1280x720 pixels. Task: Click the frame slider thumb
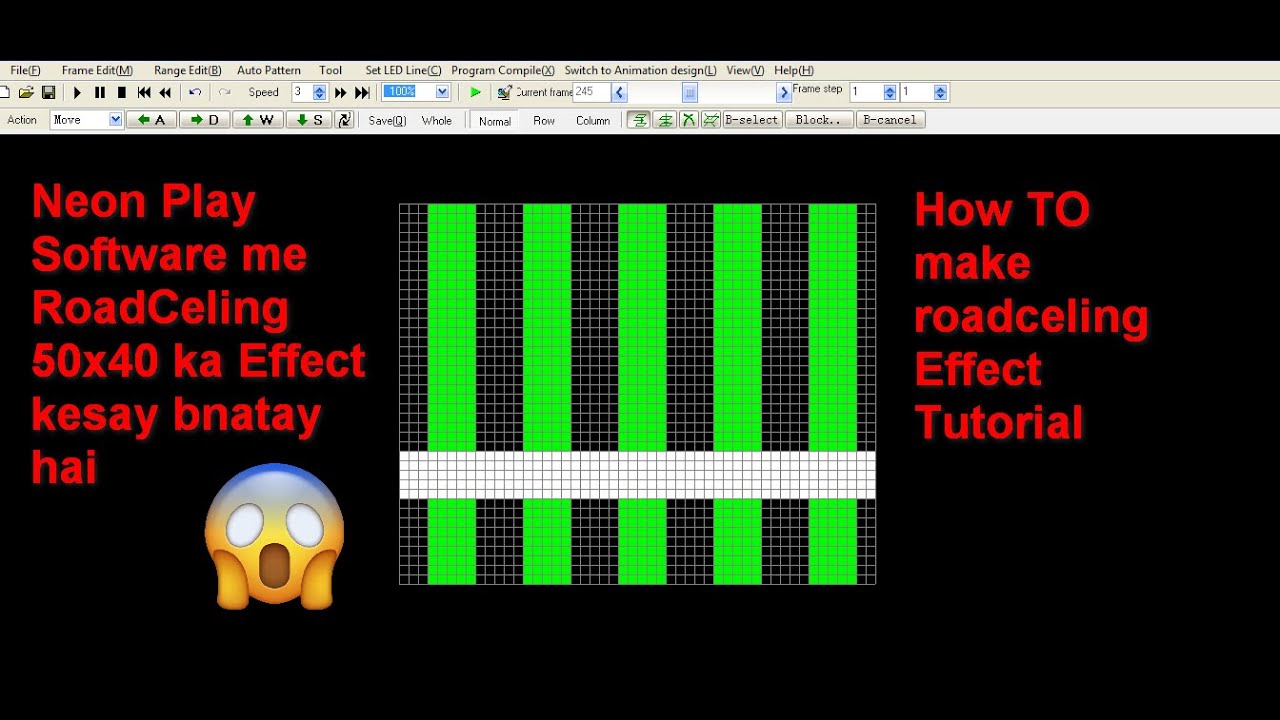point(689,92)
